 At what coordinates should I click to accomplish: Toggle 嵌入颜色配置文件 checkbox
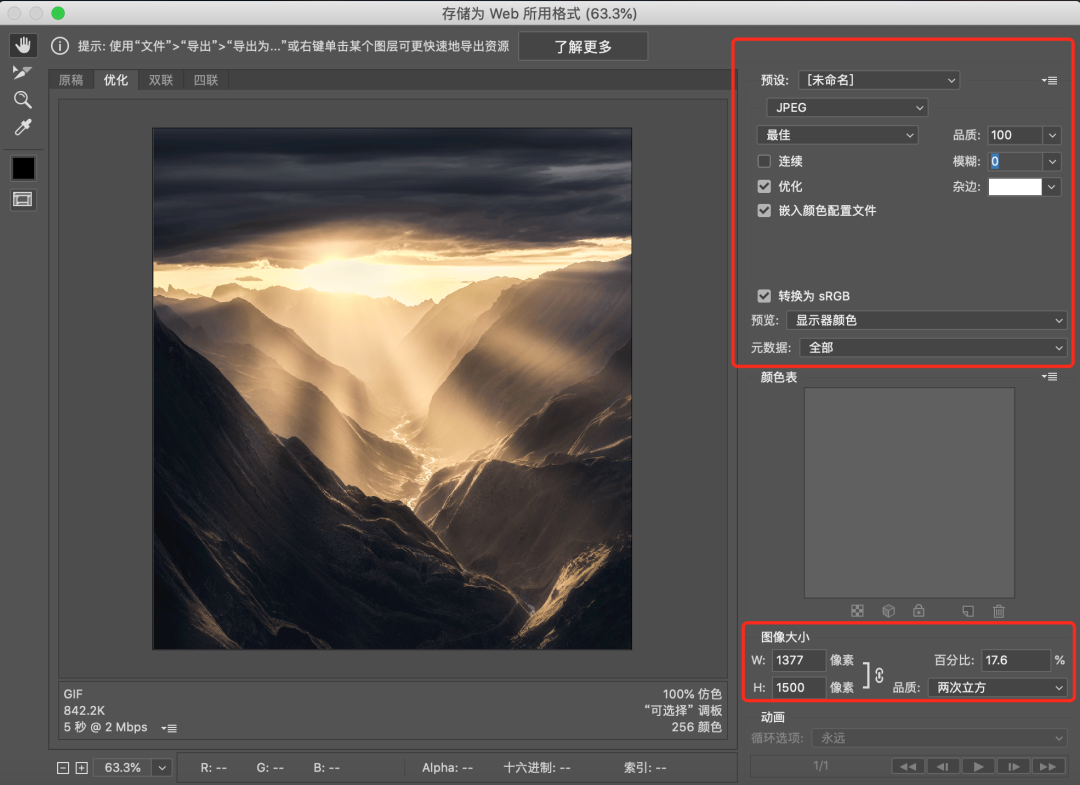coord(764,211)
